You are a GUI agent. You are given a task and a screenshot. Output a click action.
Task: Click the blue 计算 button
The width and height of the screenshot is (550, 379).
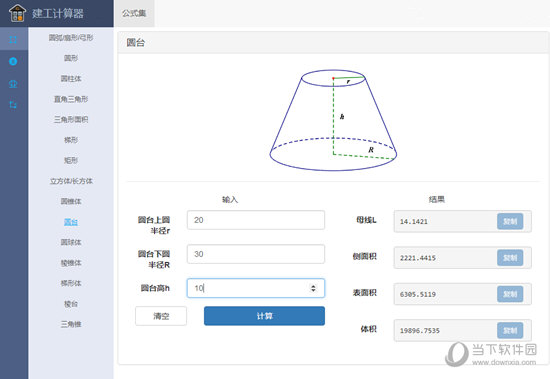(x=264, y=316)
